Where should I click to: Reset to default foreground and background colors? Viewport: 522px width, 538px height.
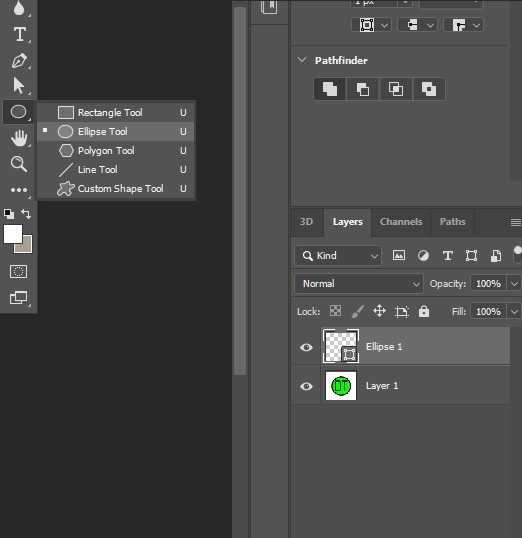(9, 214)
